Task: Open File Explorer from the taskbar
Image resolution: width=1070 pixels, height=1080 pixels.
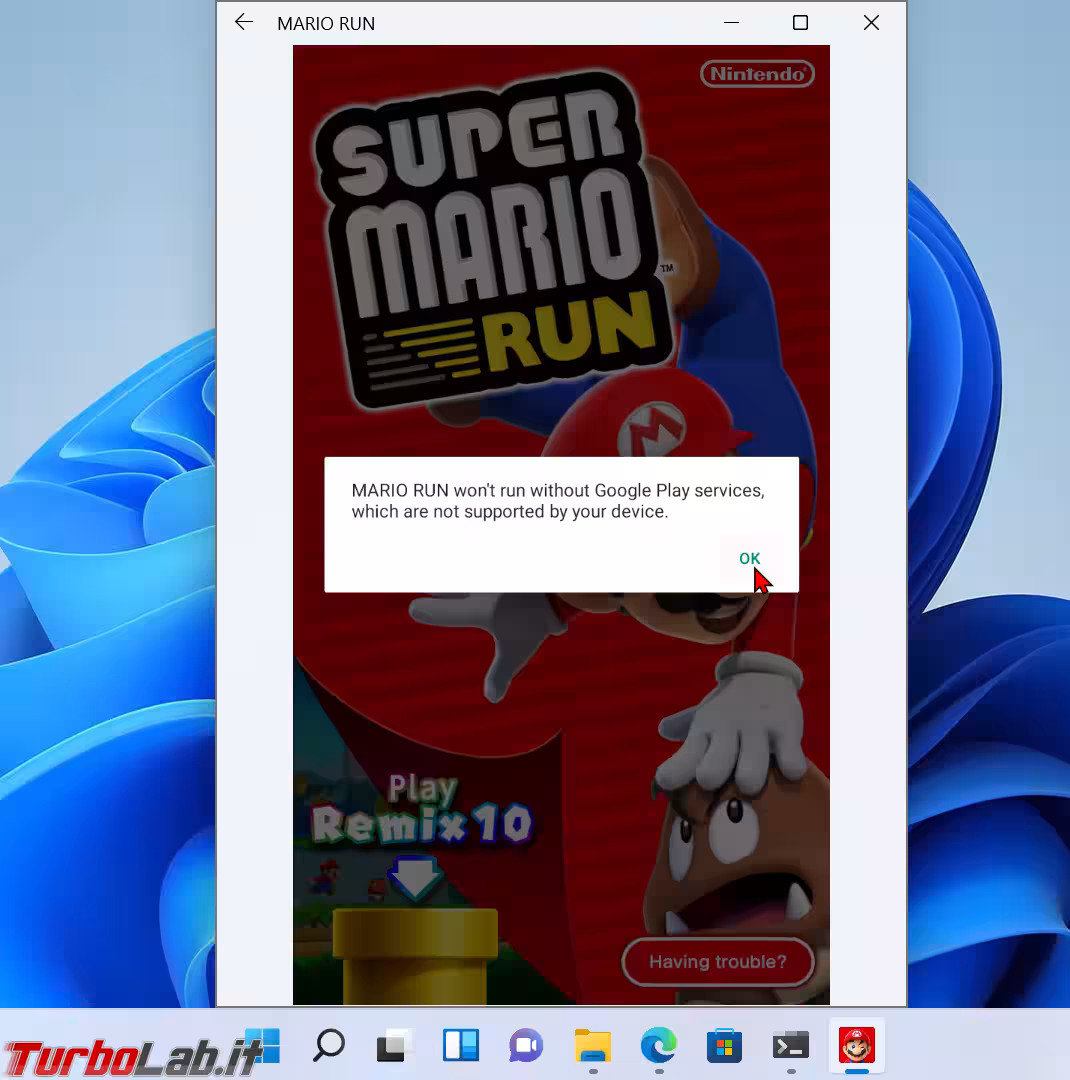Action: click(593, 1046)
